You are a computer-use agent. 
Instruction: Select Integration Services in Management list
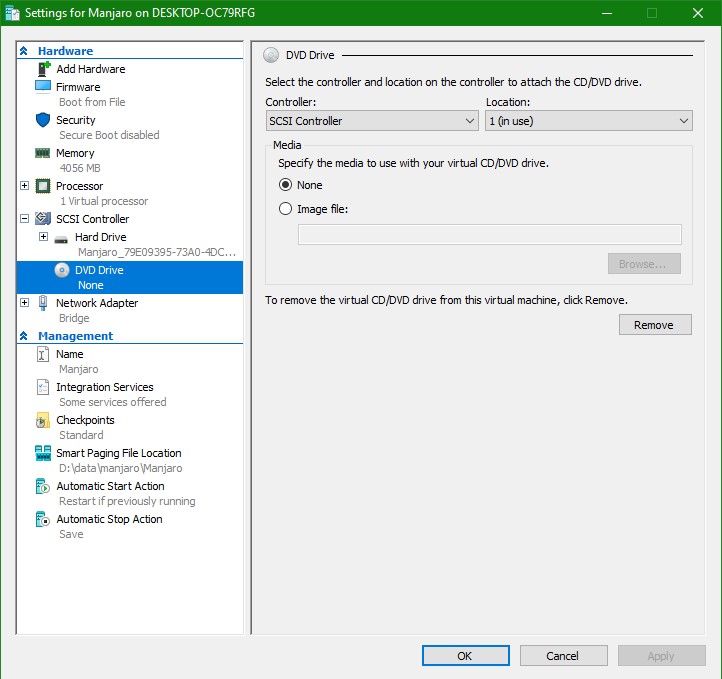pos(104,387)
